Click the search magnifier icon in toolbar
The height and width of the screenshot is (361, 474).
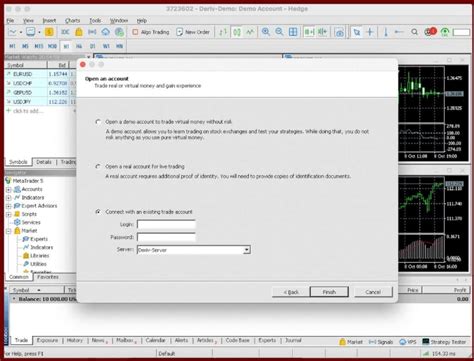point(414,32)
